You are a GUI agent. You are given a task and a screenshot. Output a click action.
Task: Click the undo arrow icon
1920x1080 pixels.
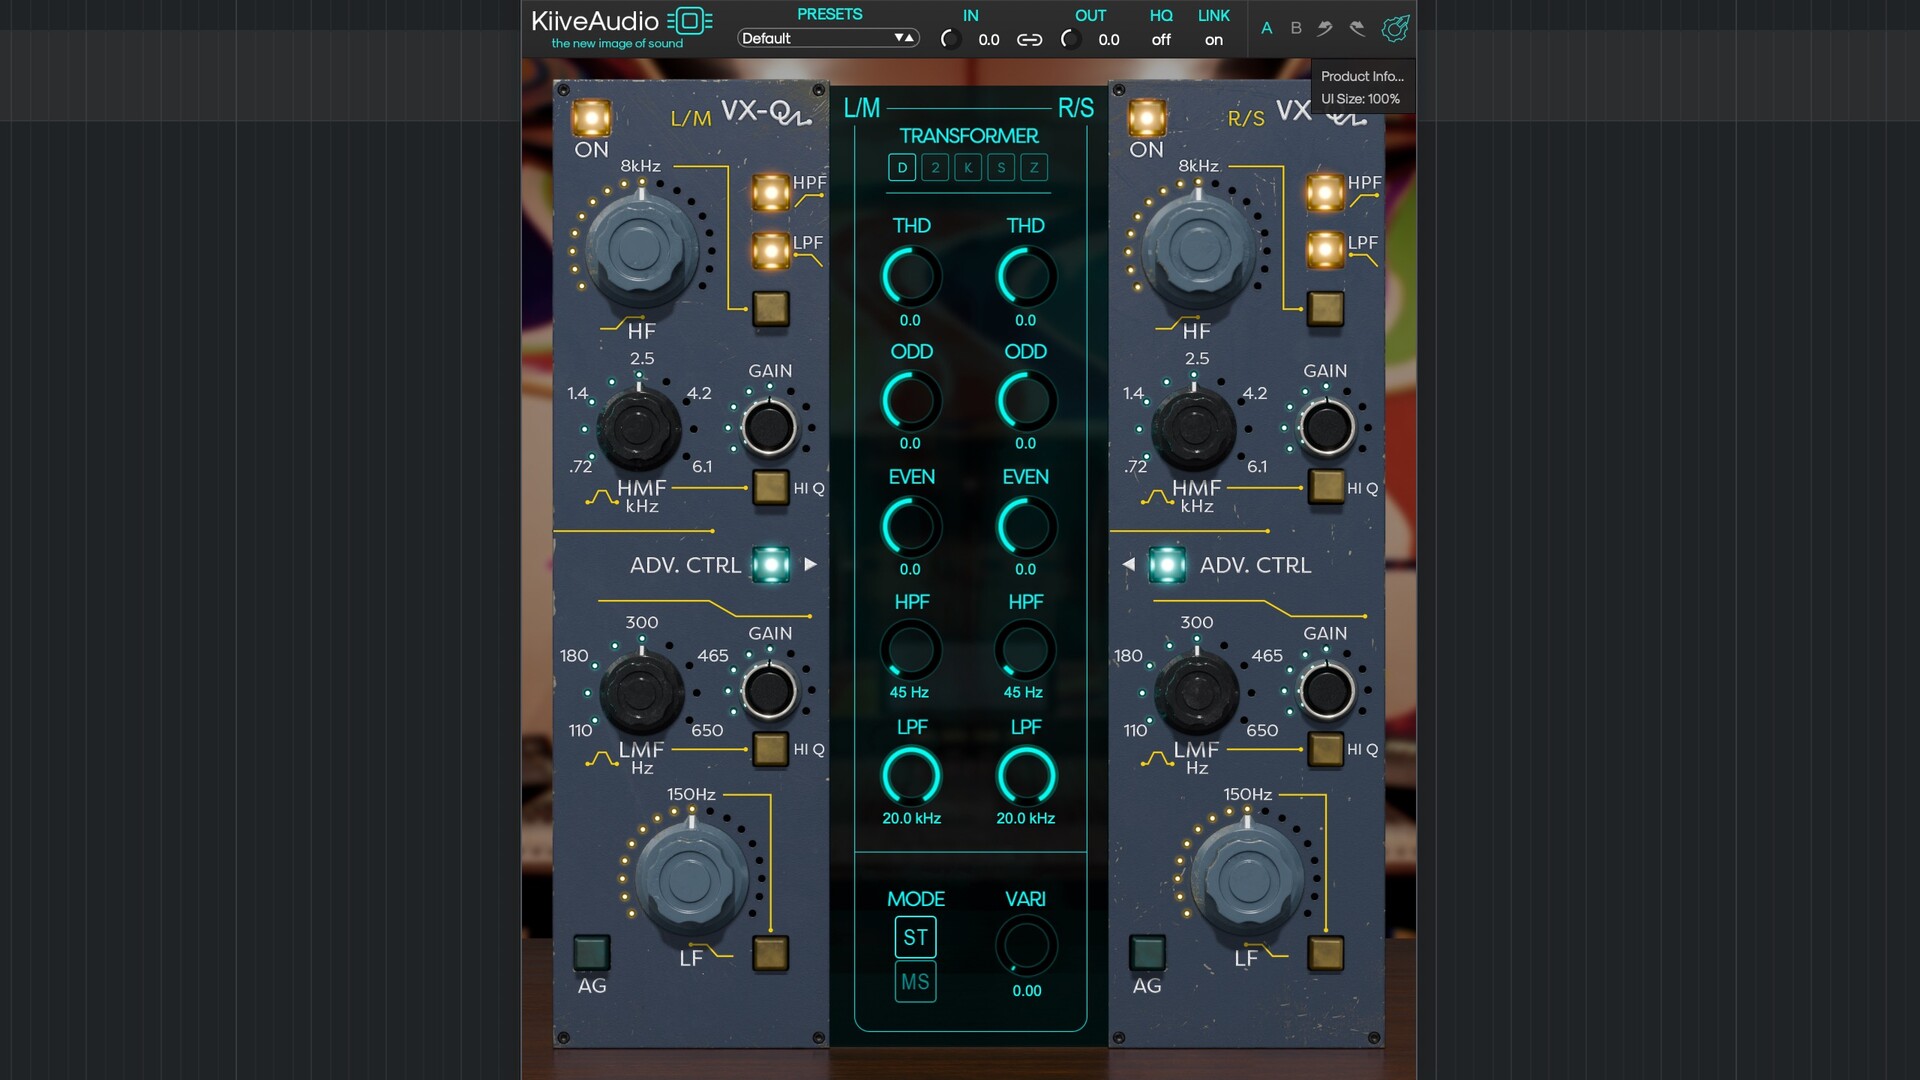pos(1325,28)
